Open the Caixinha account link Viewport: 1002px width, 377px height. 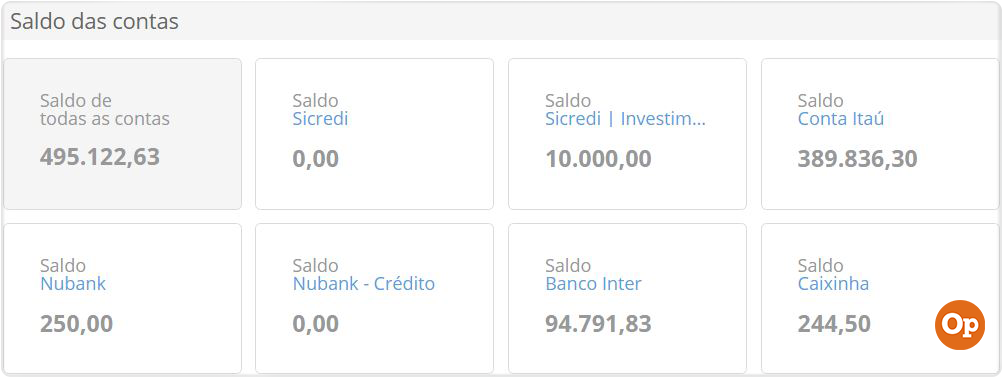click(x=833, y=284)
